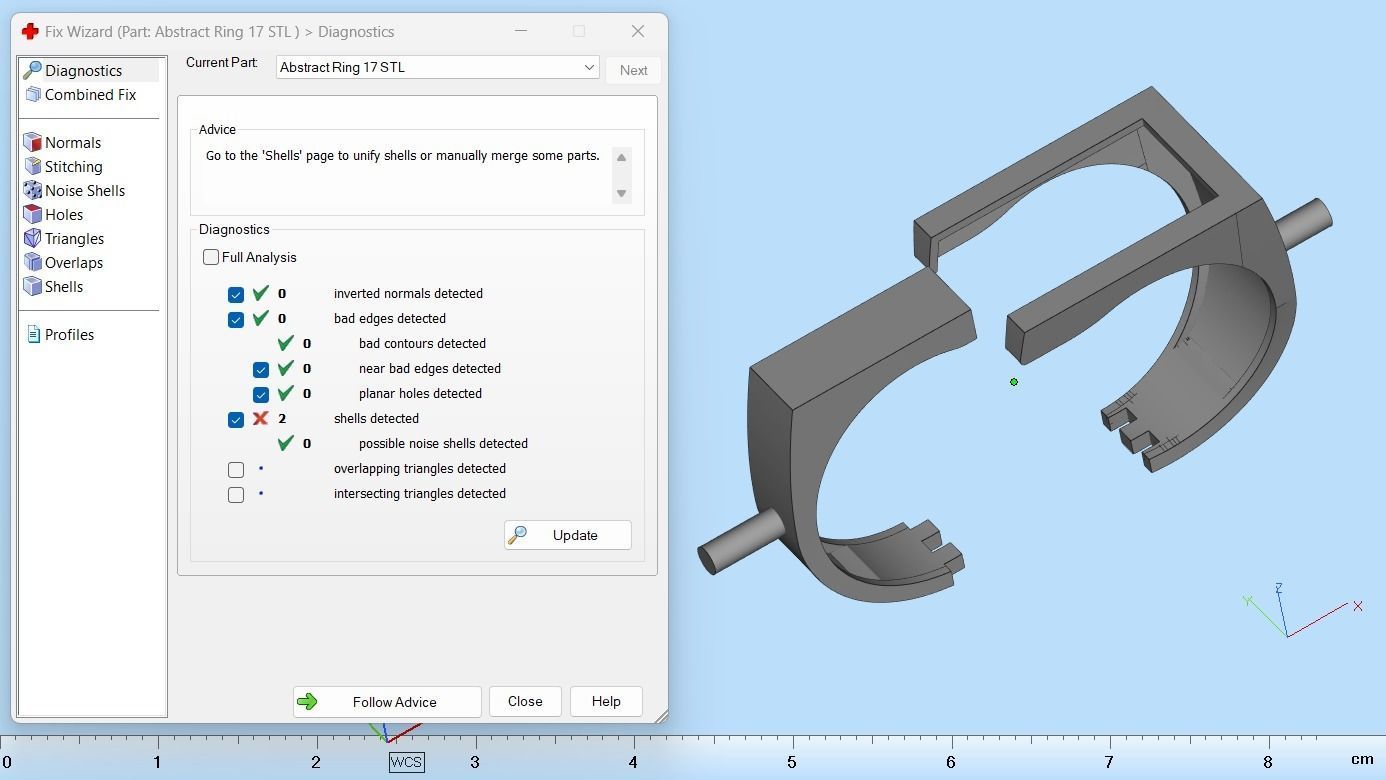Click the WCS marker on the ruler
Viewport: 1386px width, 780px height.
[x=406, y=762]
